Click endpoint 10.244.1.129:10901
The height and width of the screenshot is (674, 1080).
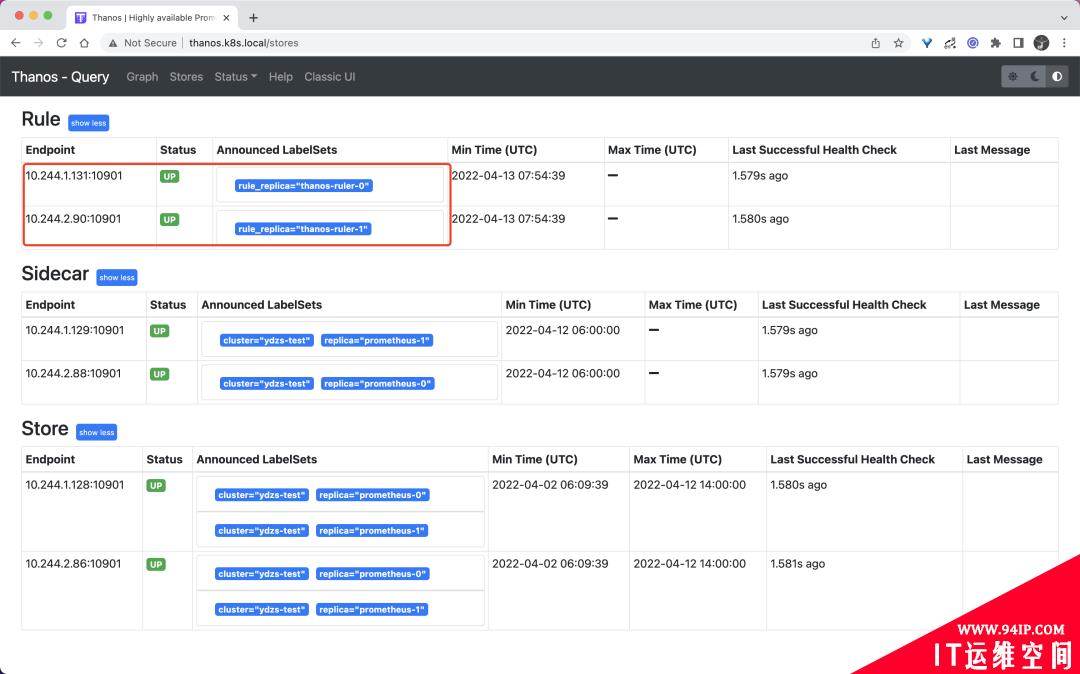tap(74, 330)
